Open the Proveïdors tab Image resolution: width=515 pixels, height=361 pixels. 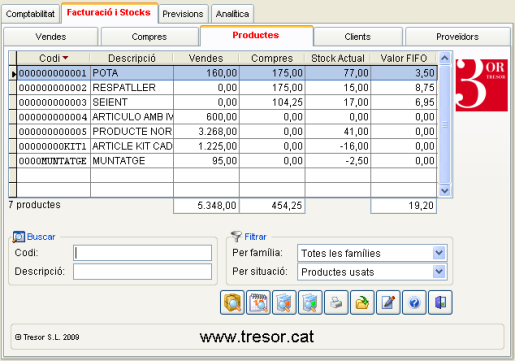pyautogui.click(x=457, y=36)
